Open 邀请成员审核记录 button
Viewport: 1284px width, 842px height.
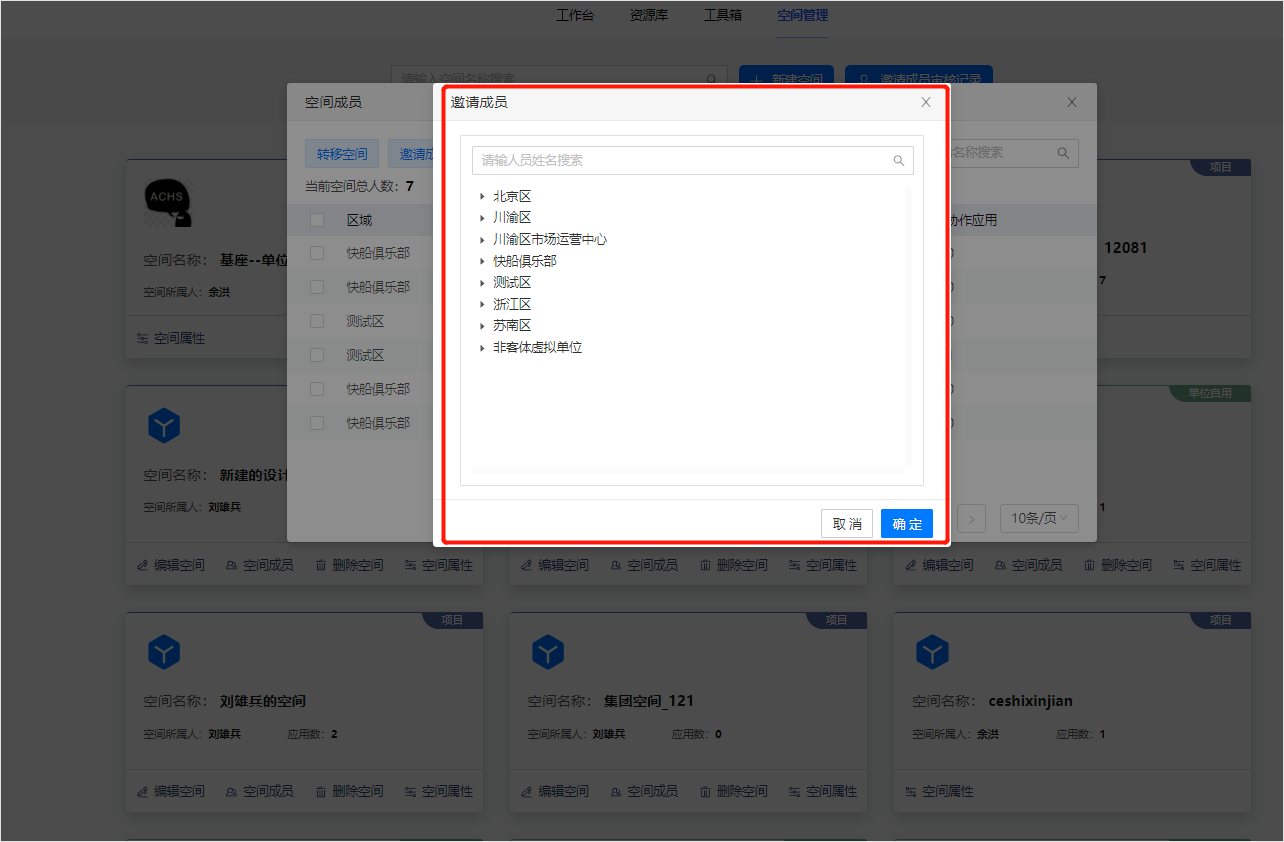point(919,78)
